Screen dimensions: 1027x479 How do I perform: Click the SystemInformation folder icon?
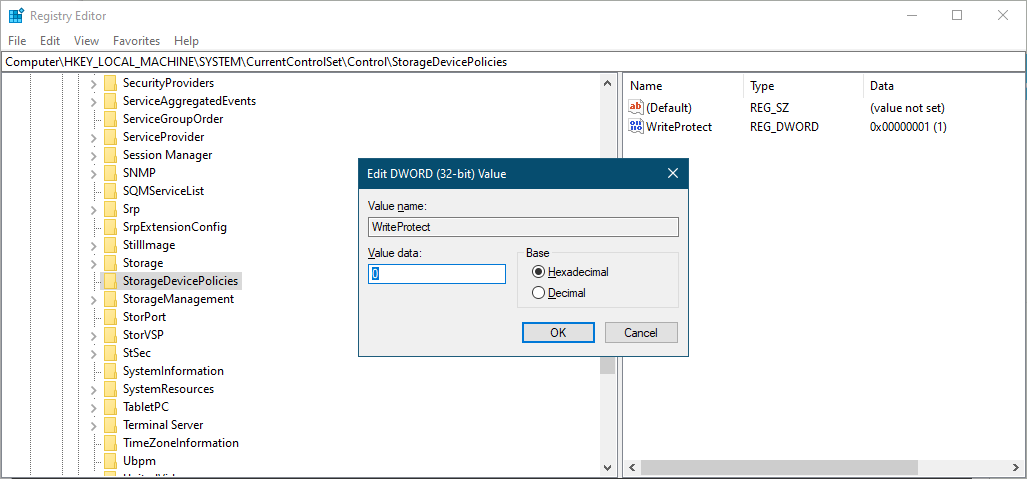[x=110, y=371]
